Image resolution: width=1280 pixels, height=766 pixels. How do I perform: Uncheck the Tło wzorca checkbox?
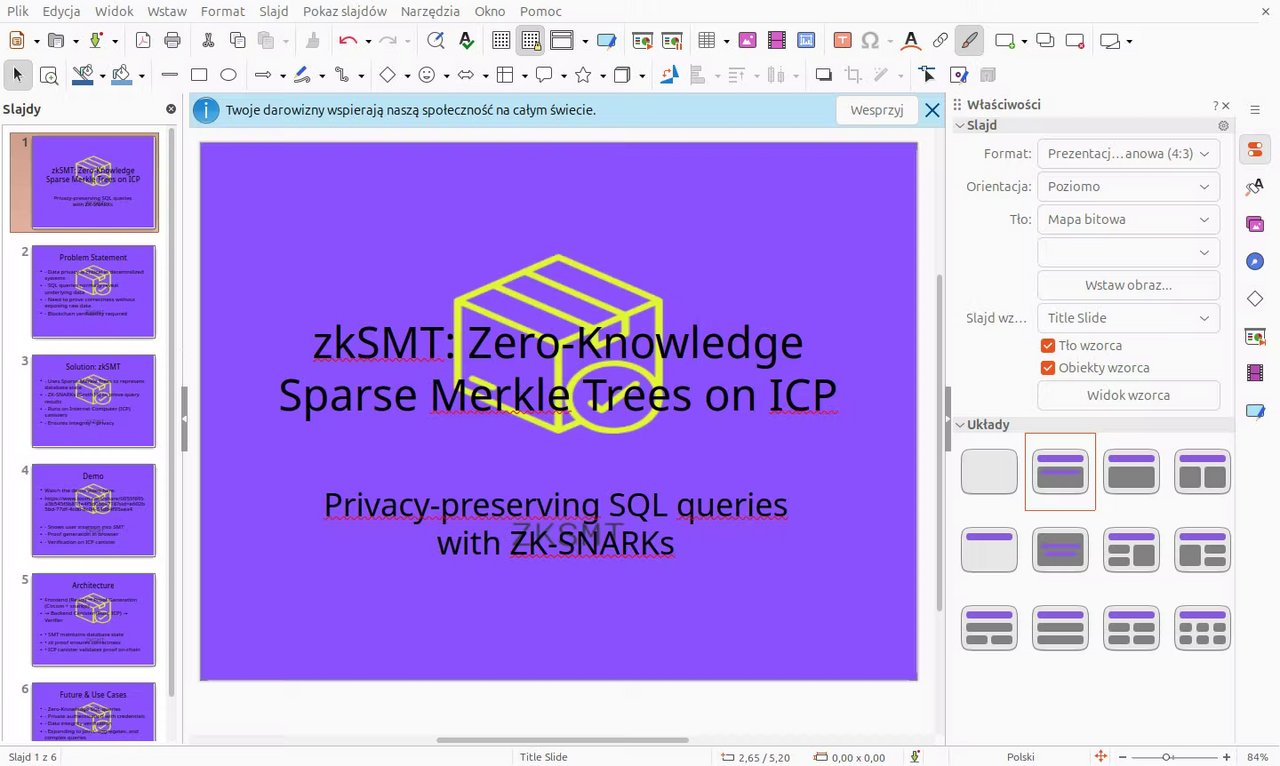(x=1048, y=346)
